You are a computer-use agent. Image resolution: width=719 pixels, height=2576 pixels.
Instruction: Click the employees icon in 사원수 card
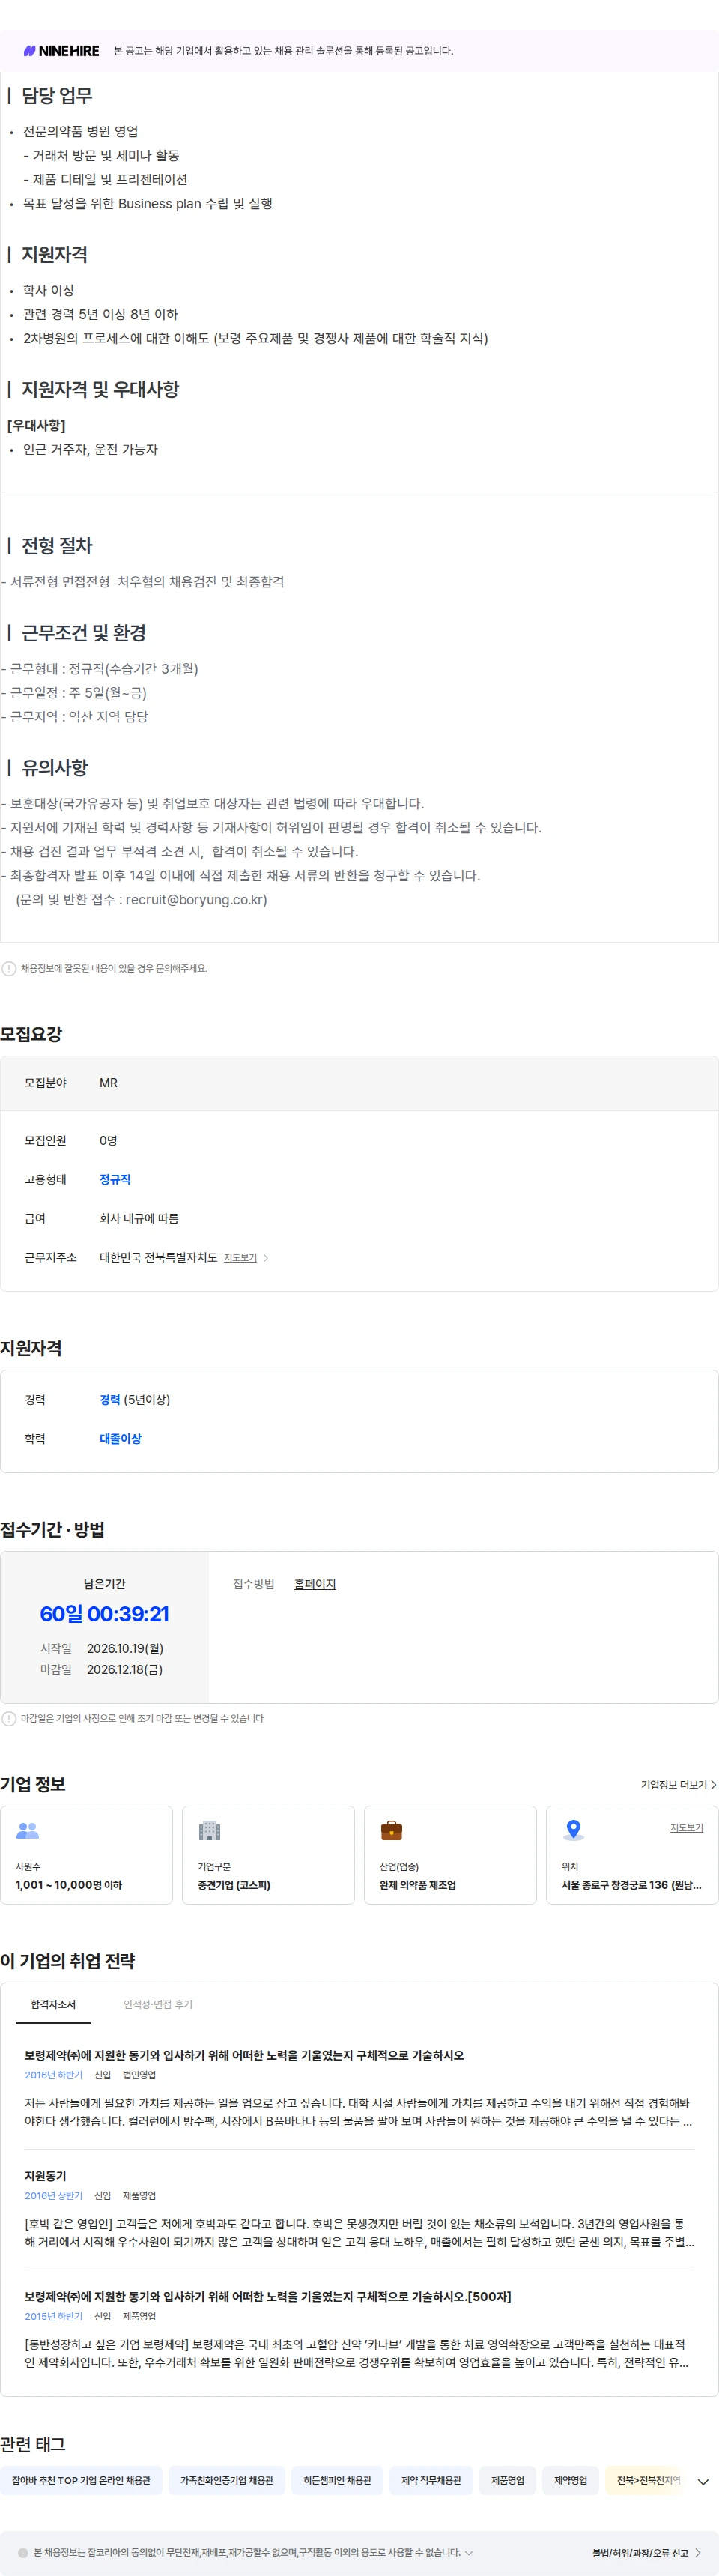(27, 1830)
